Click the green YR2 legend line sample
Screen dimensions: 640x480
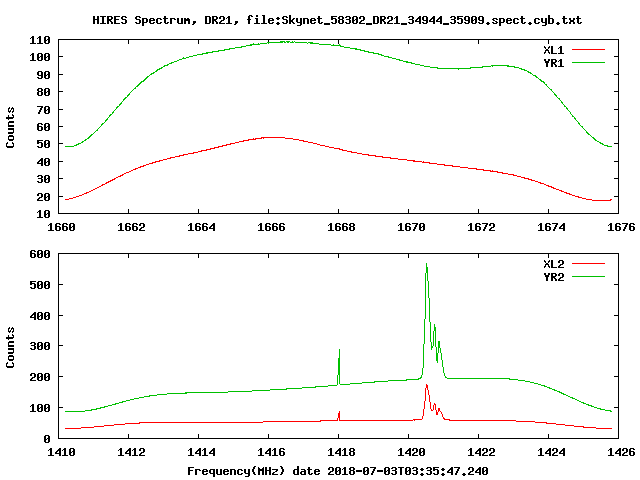pos(588,277)
